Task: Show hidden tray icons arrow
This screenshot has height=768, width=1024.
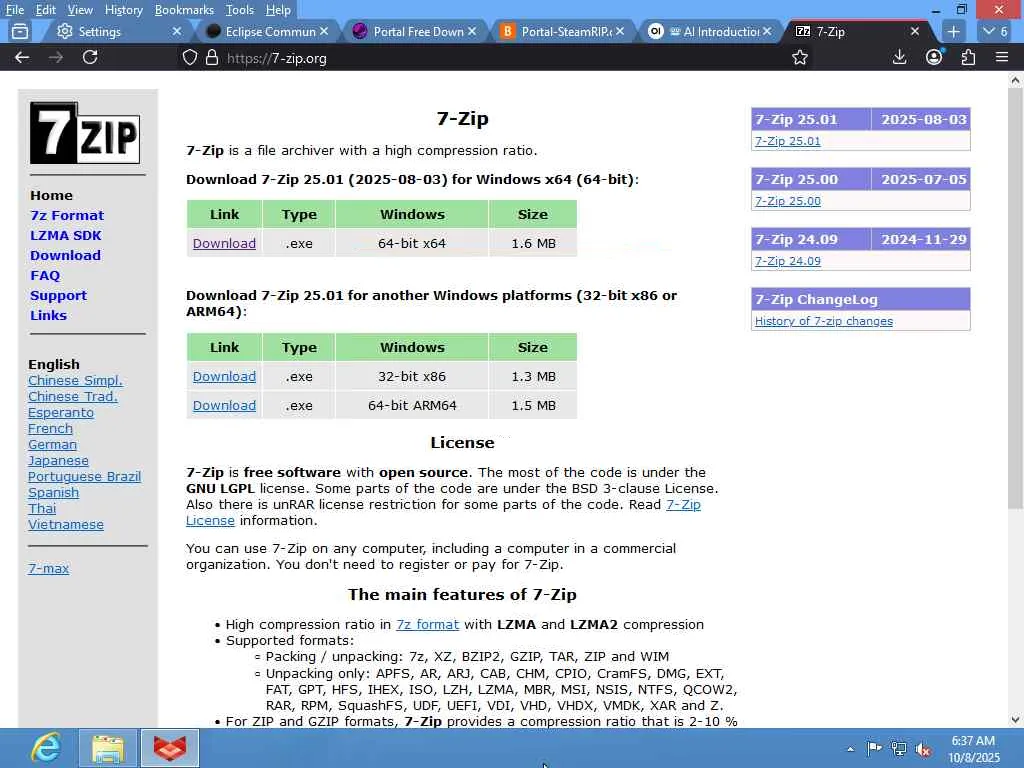Action: [x=850, y=749]
